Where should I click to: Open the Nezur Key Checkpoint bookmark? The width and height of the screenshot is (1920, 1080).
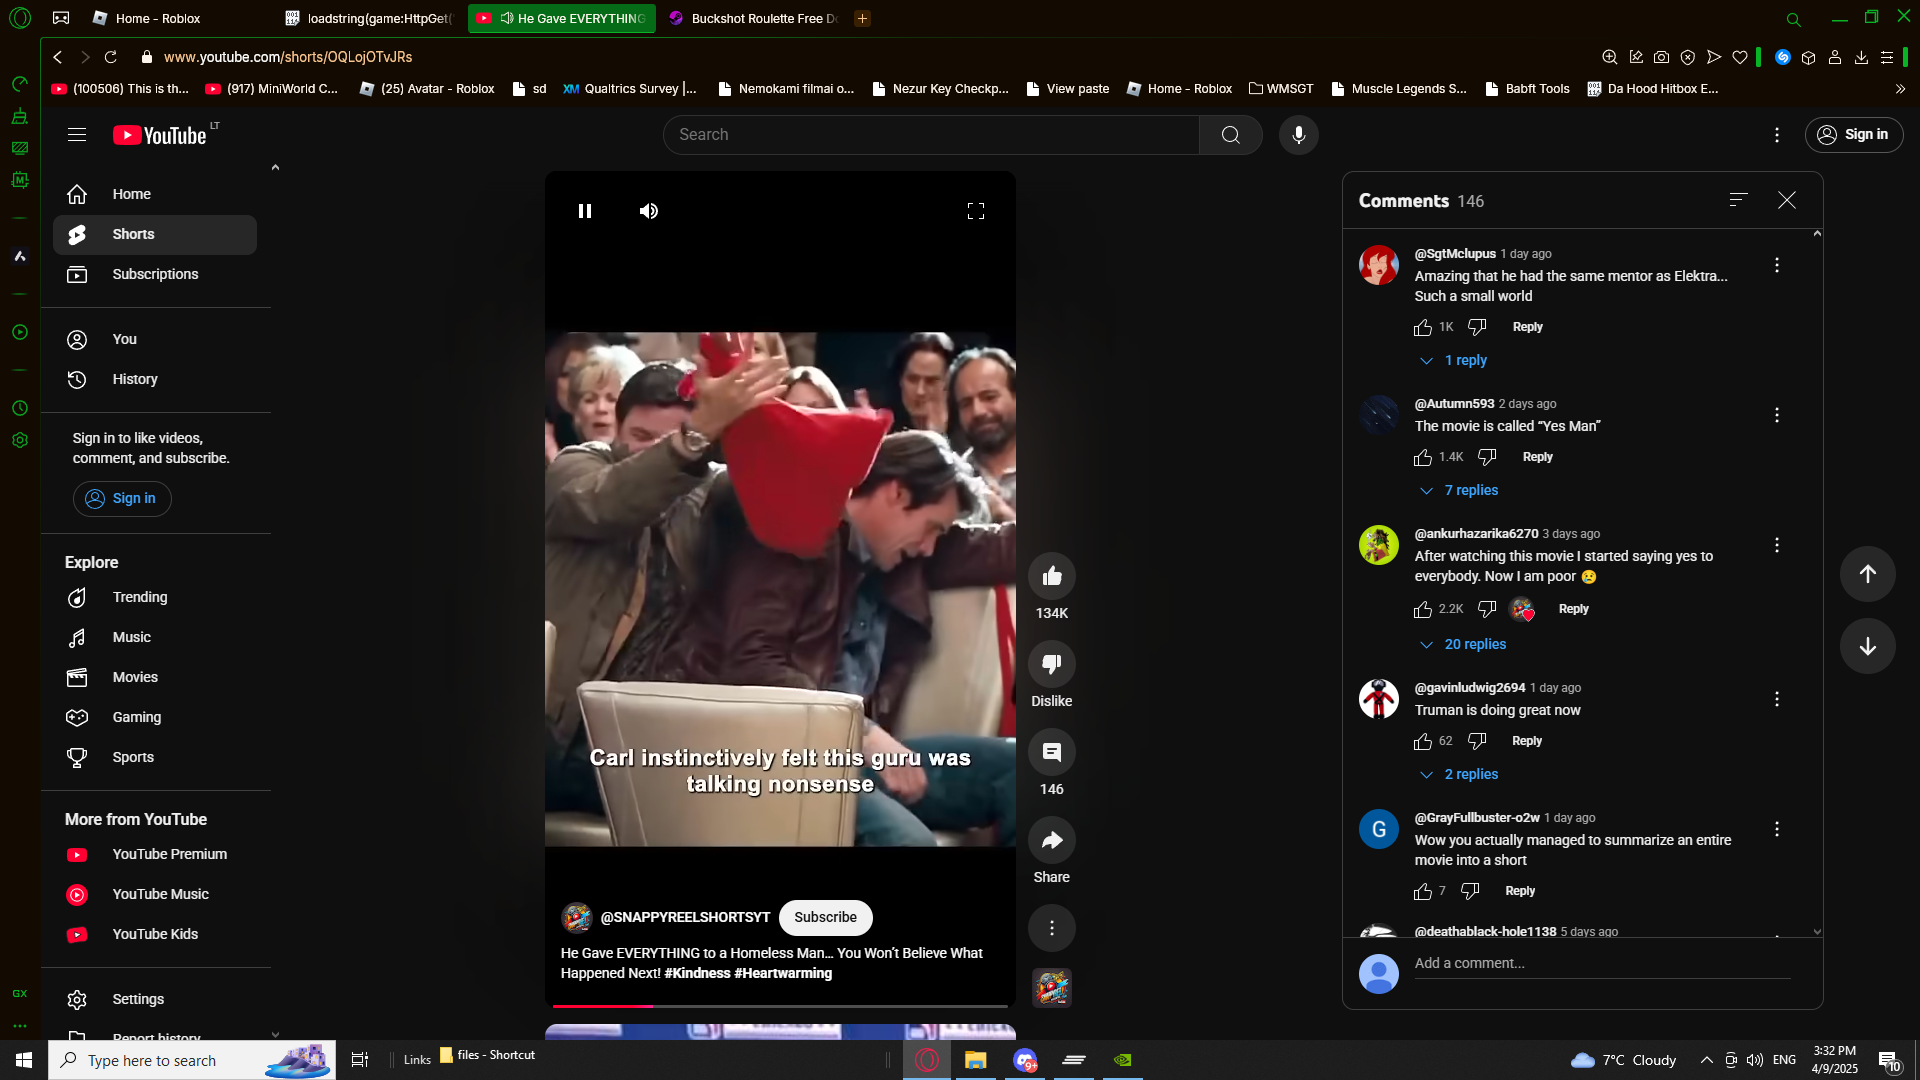coord(940,89)
